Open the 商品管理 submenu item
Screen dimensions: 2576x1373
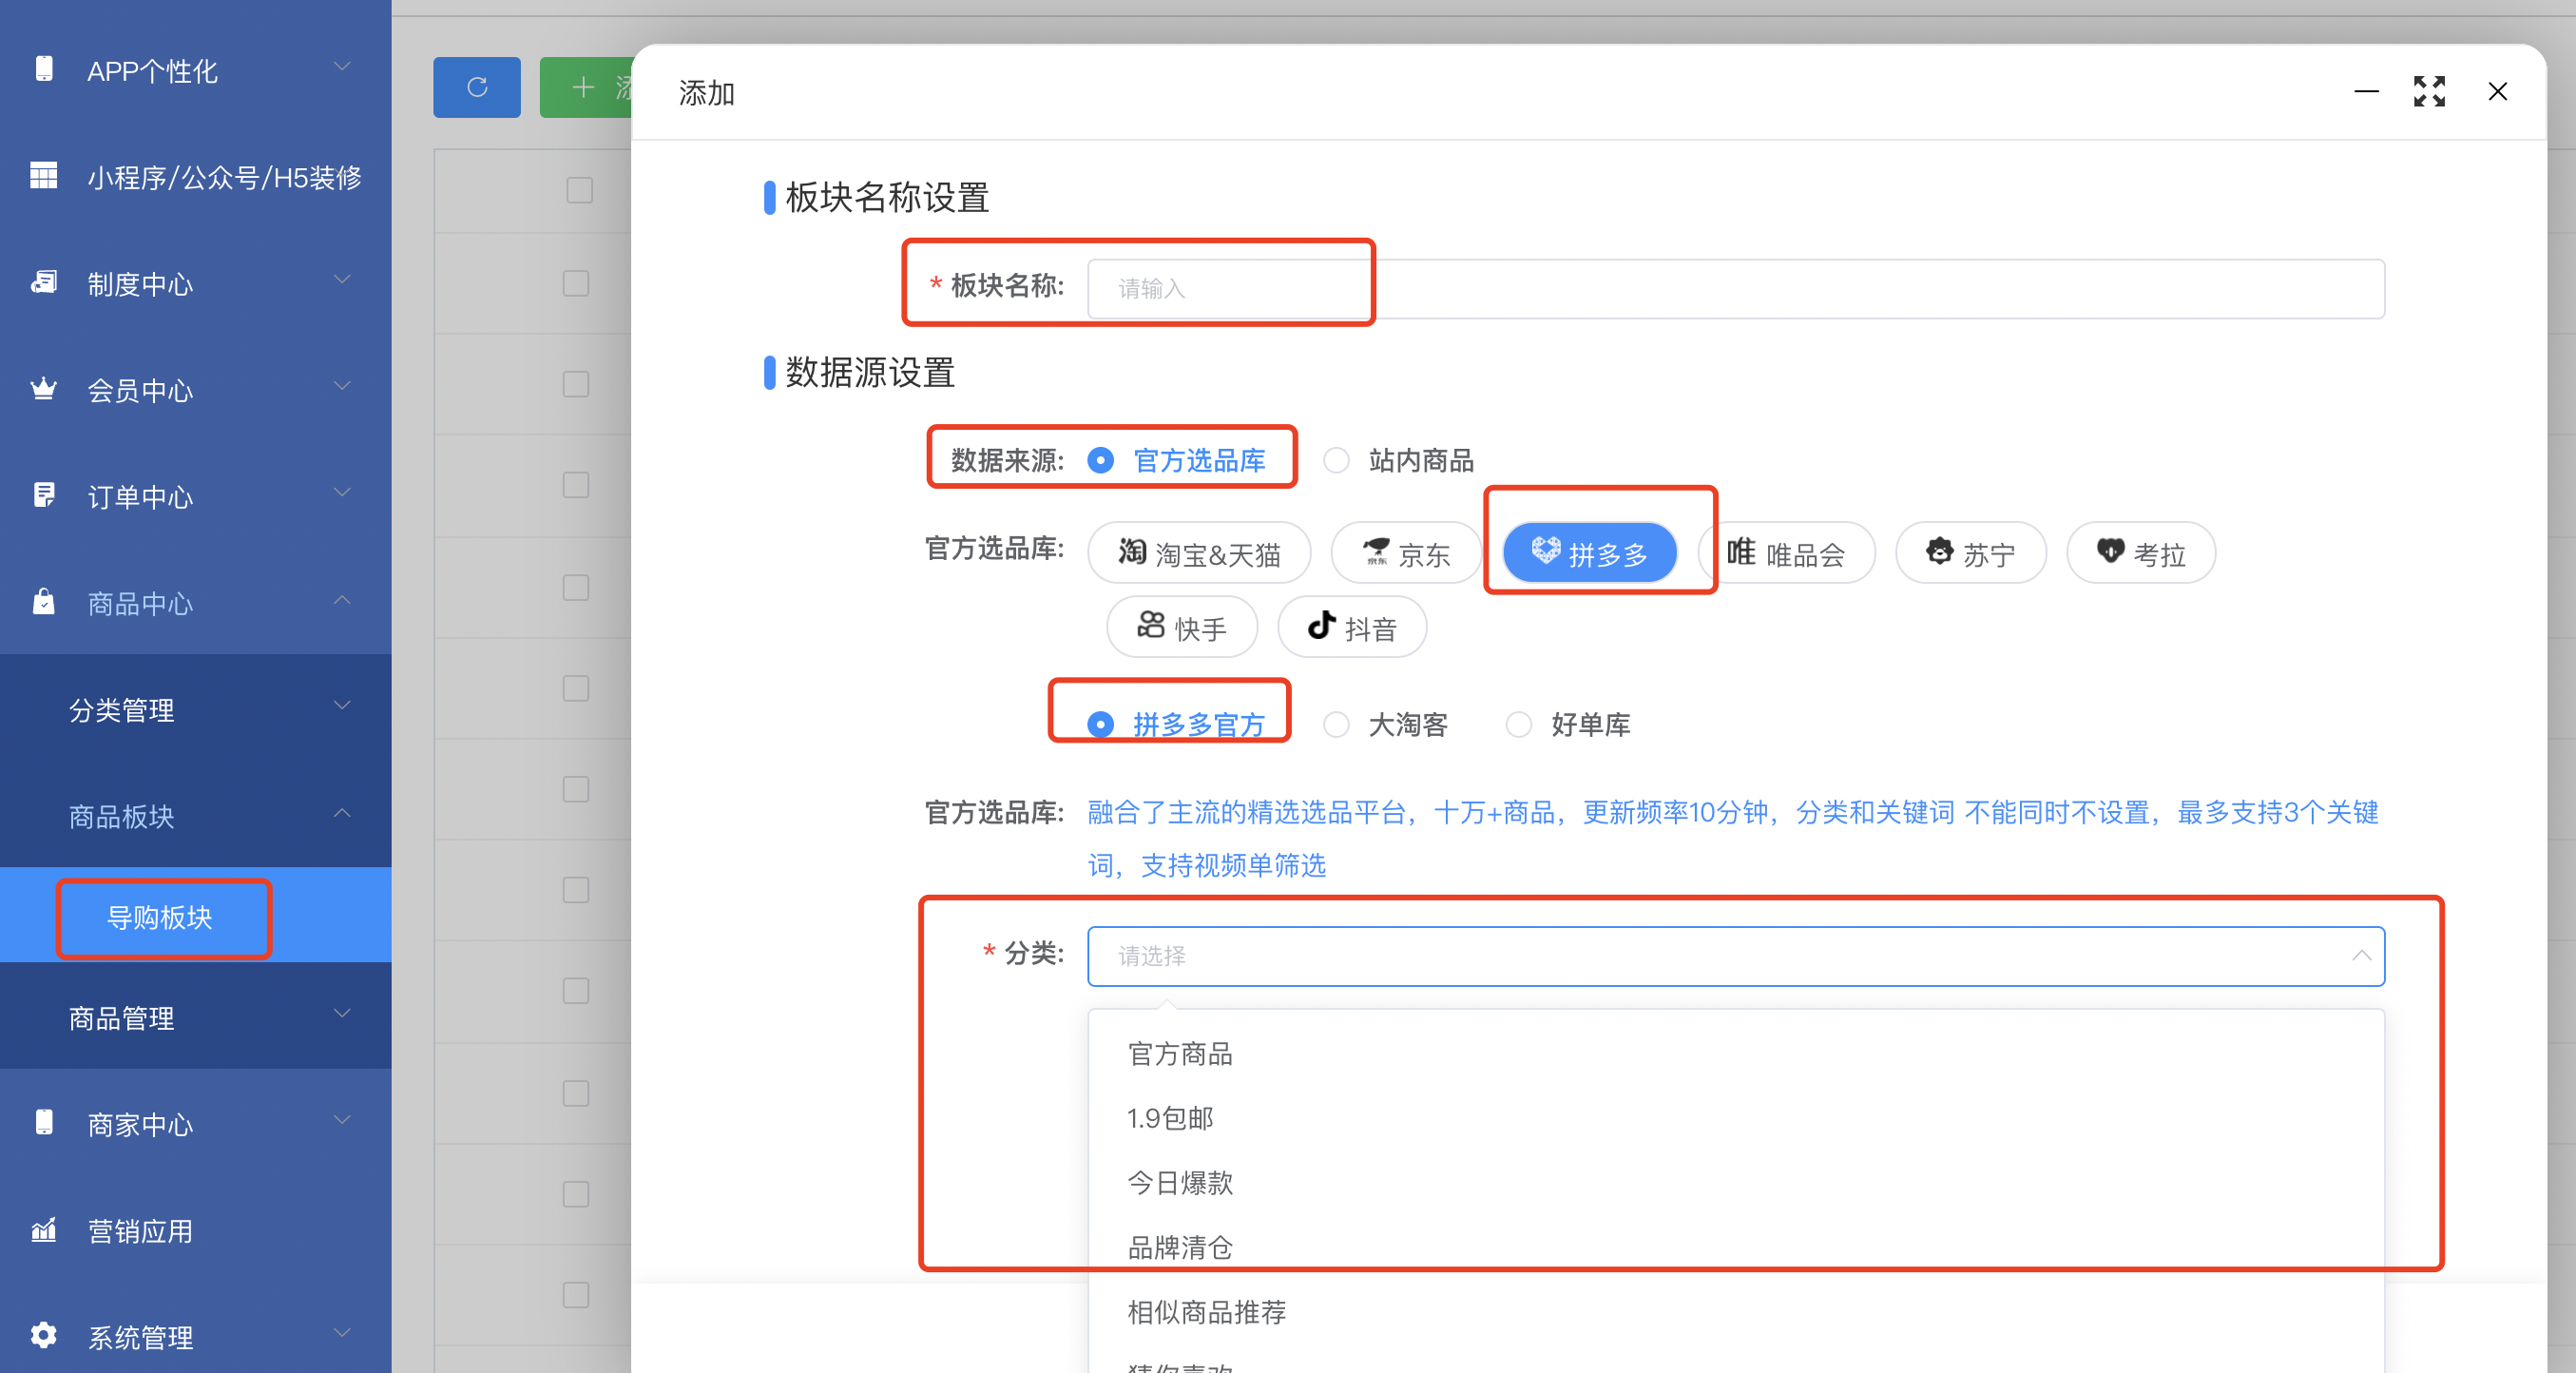196,1018
